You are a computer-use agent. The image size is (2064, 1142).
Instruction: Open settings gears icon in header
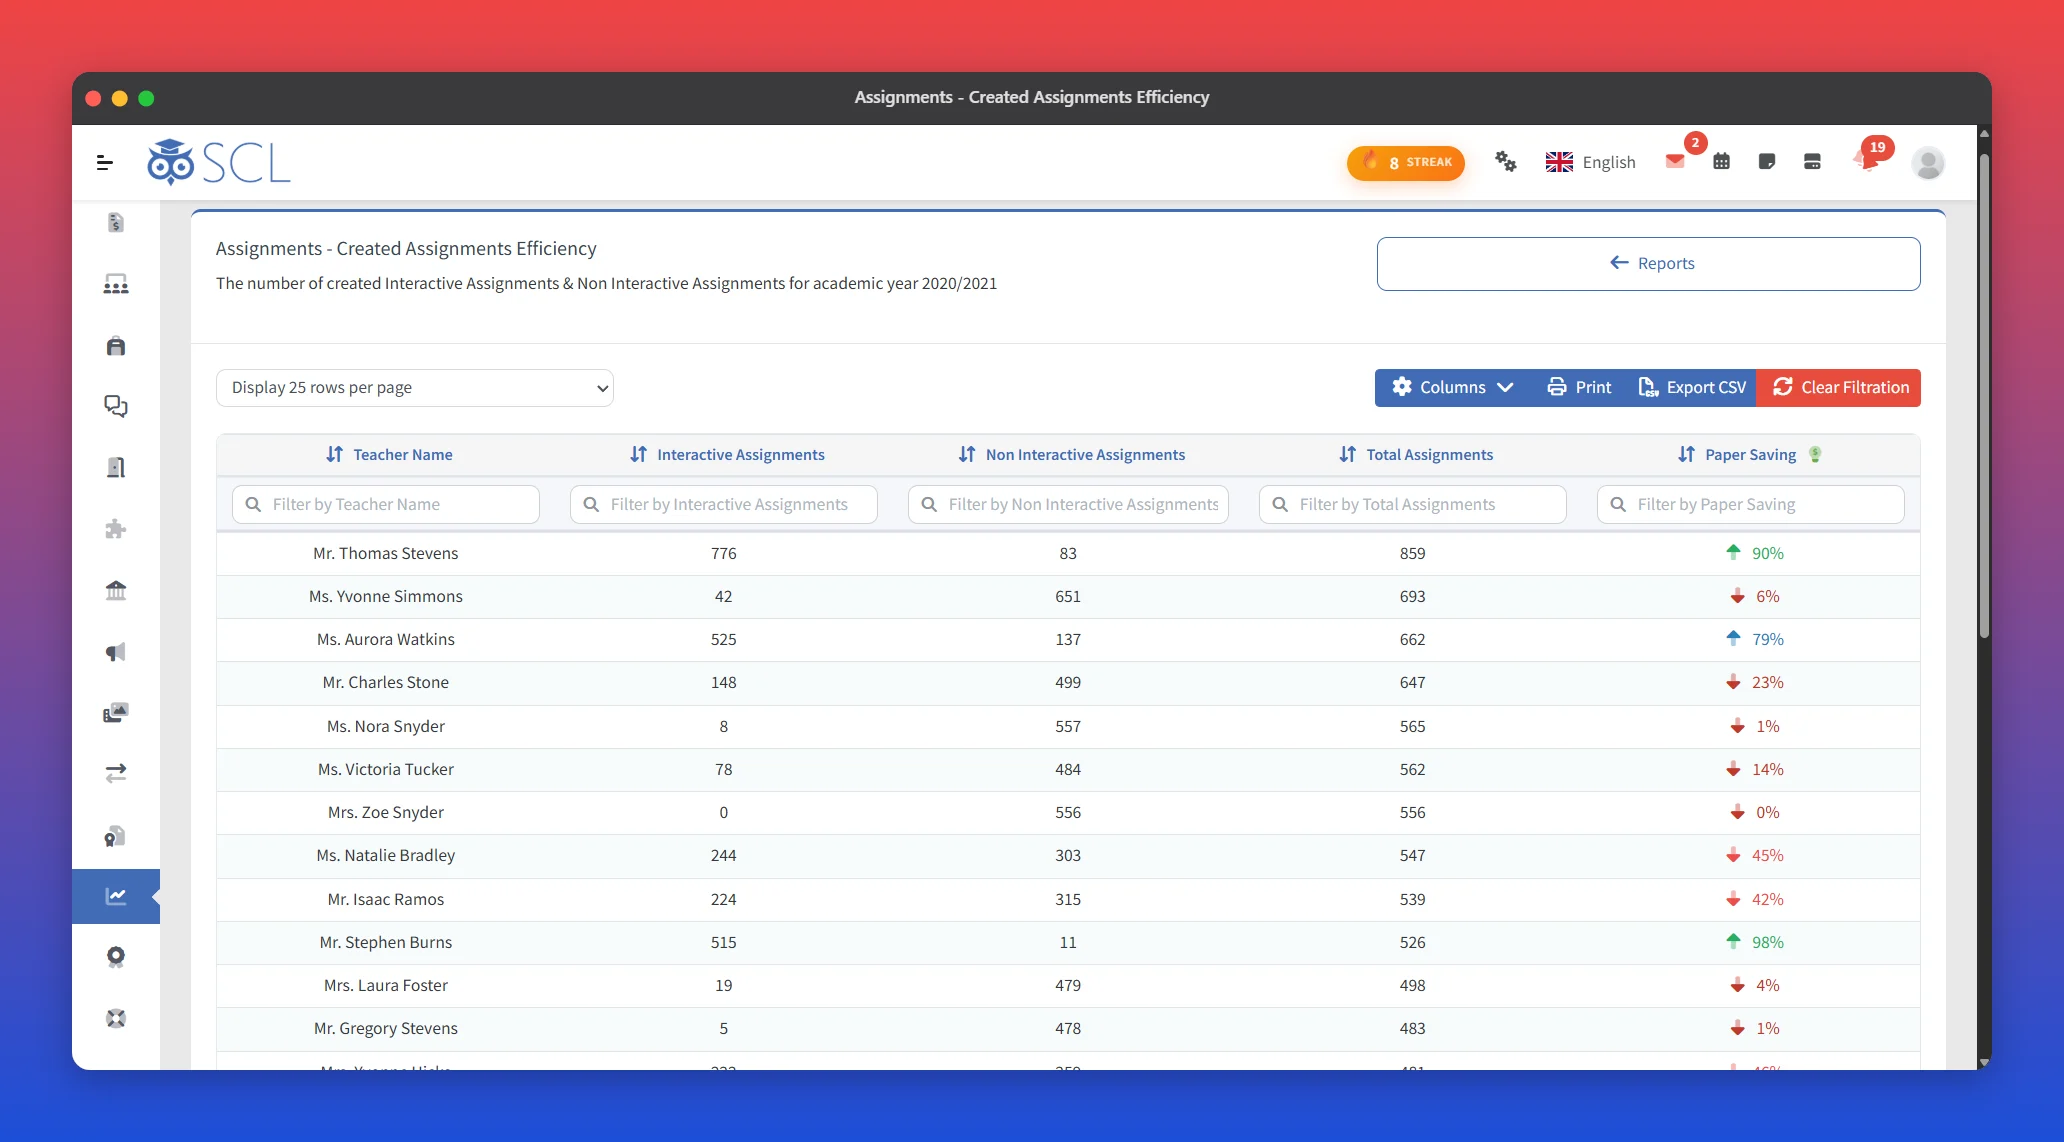click(1505, 161)
